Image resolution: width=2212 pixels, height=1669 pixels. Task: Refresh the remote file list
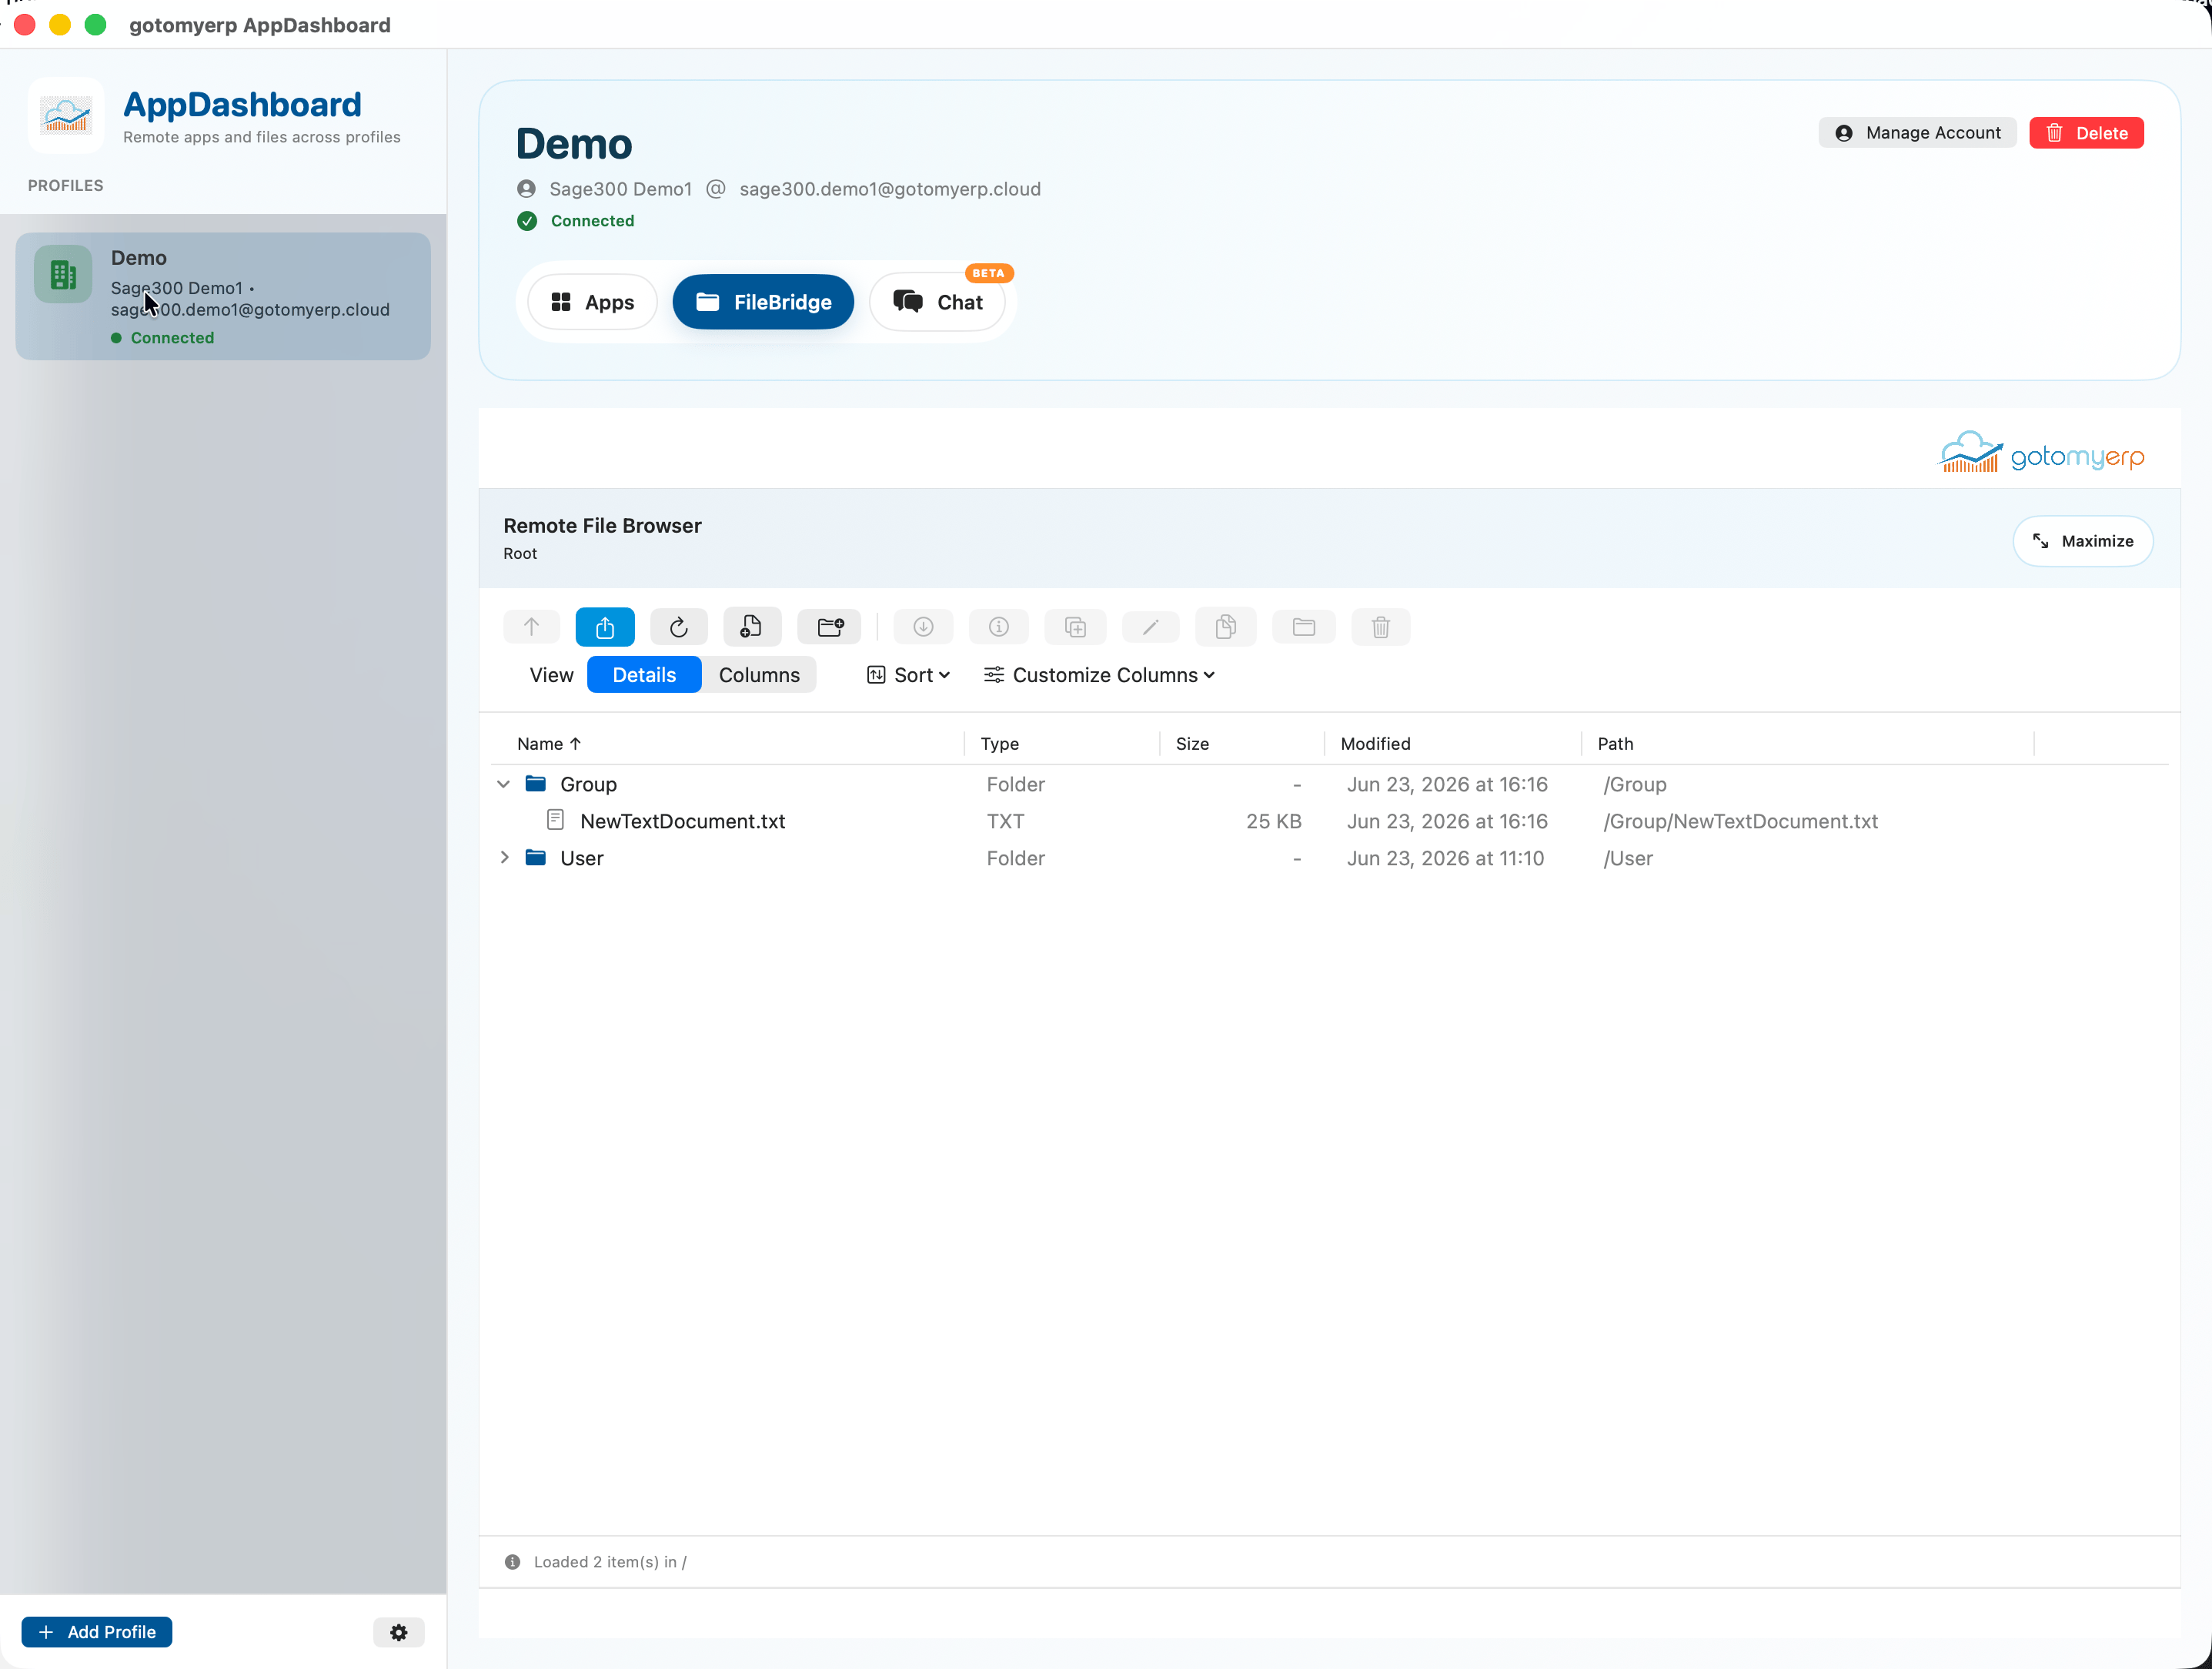[x=678, y=627]
